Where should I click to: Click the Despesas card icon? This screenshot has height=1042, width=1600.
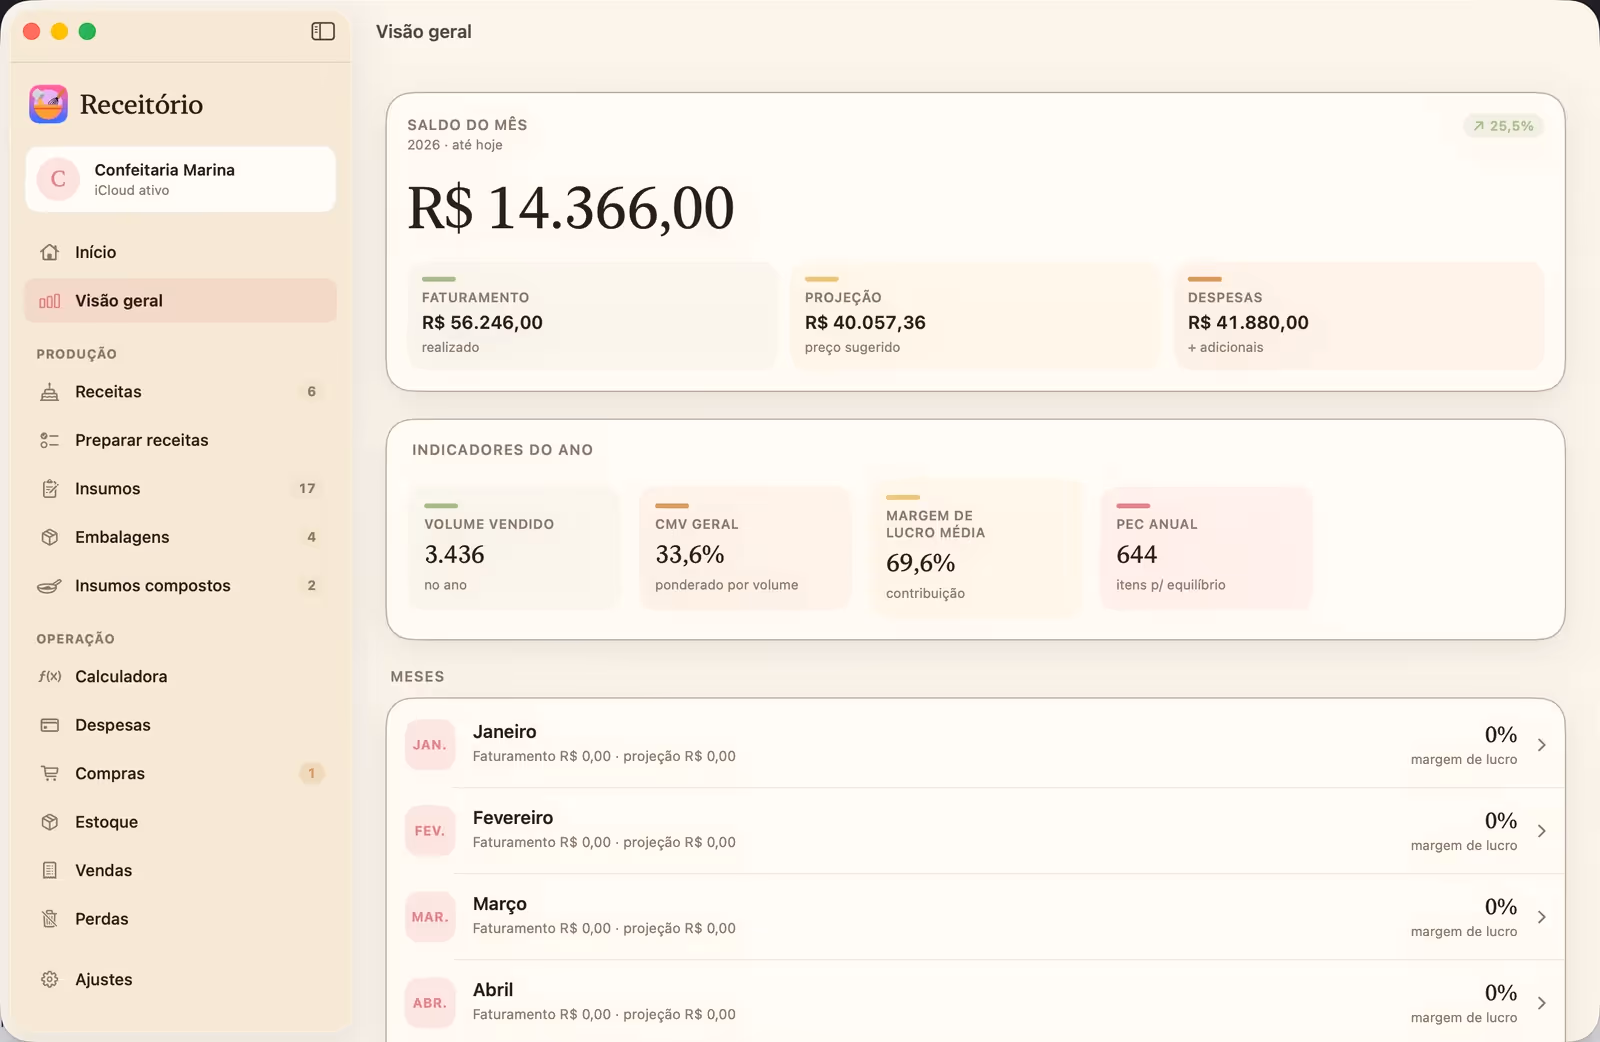(x=49, y=725)
